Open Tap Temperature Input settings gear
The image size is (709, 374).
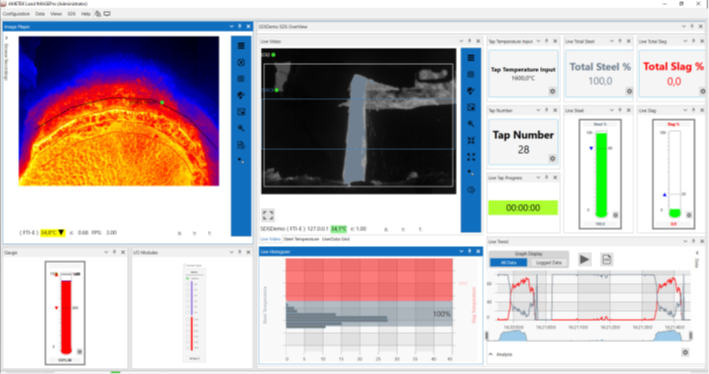pyautogui.click(x=552, y=91)
